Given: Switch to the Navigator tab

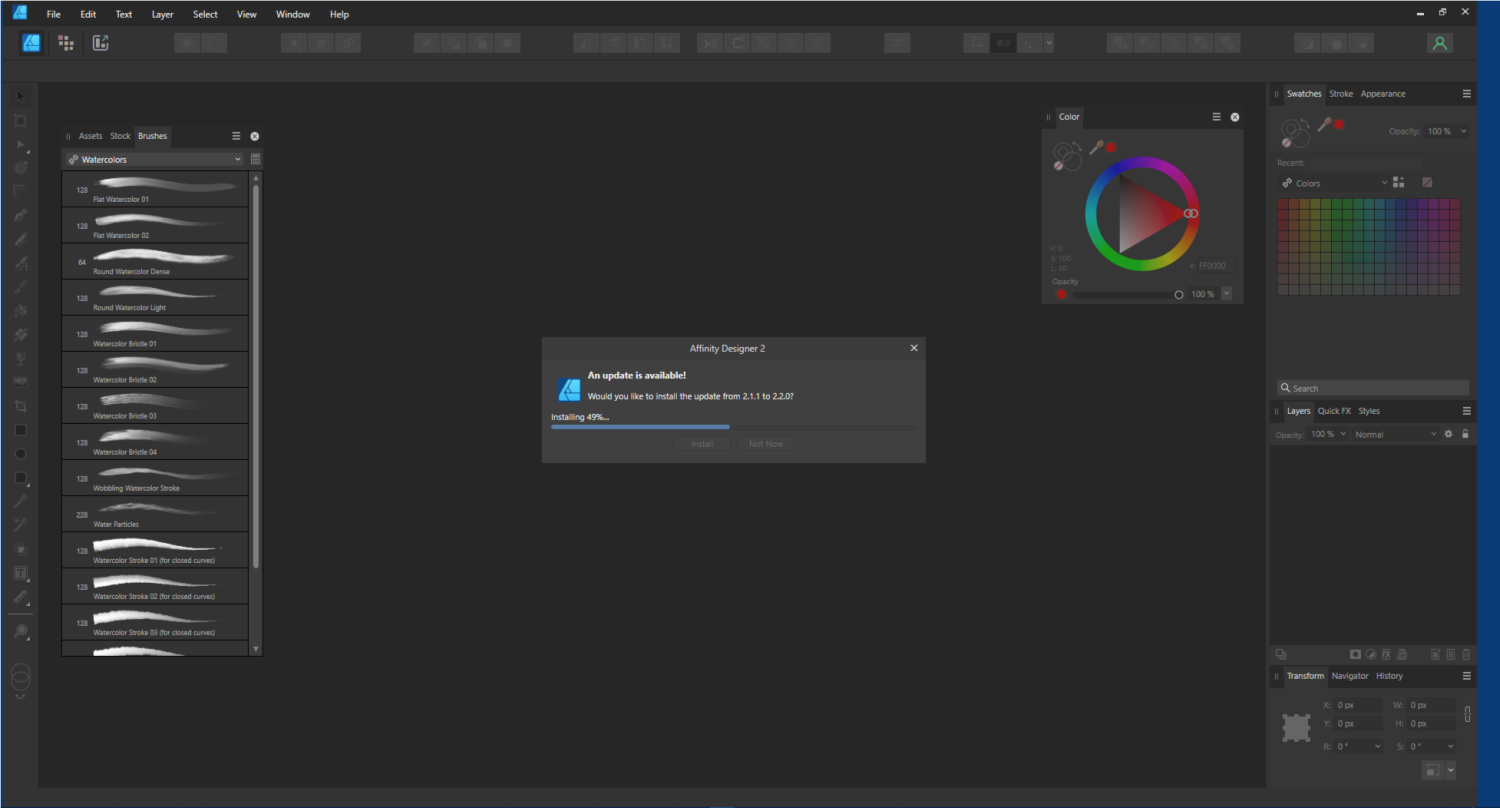Looking at the screenshot, I should click(x=1350, y=676).
